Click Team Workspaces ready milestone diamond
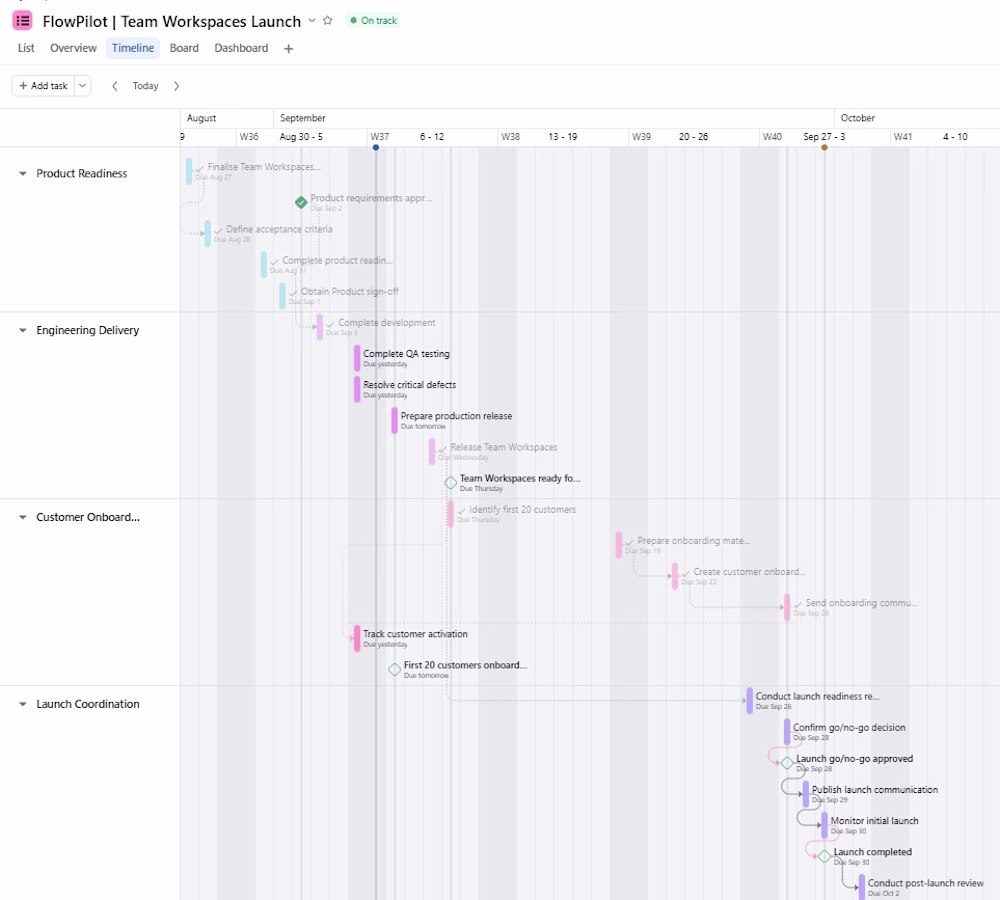The width and height of the screenshot is (1000, 900). click(450, 482)
